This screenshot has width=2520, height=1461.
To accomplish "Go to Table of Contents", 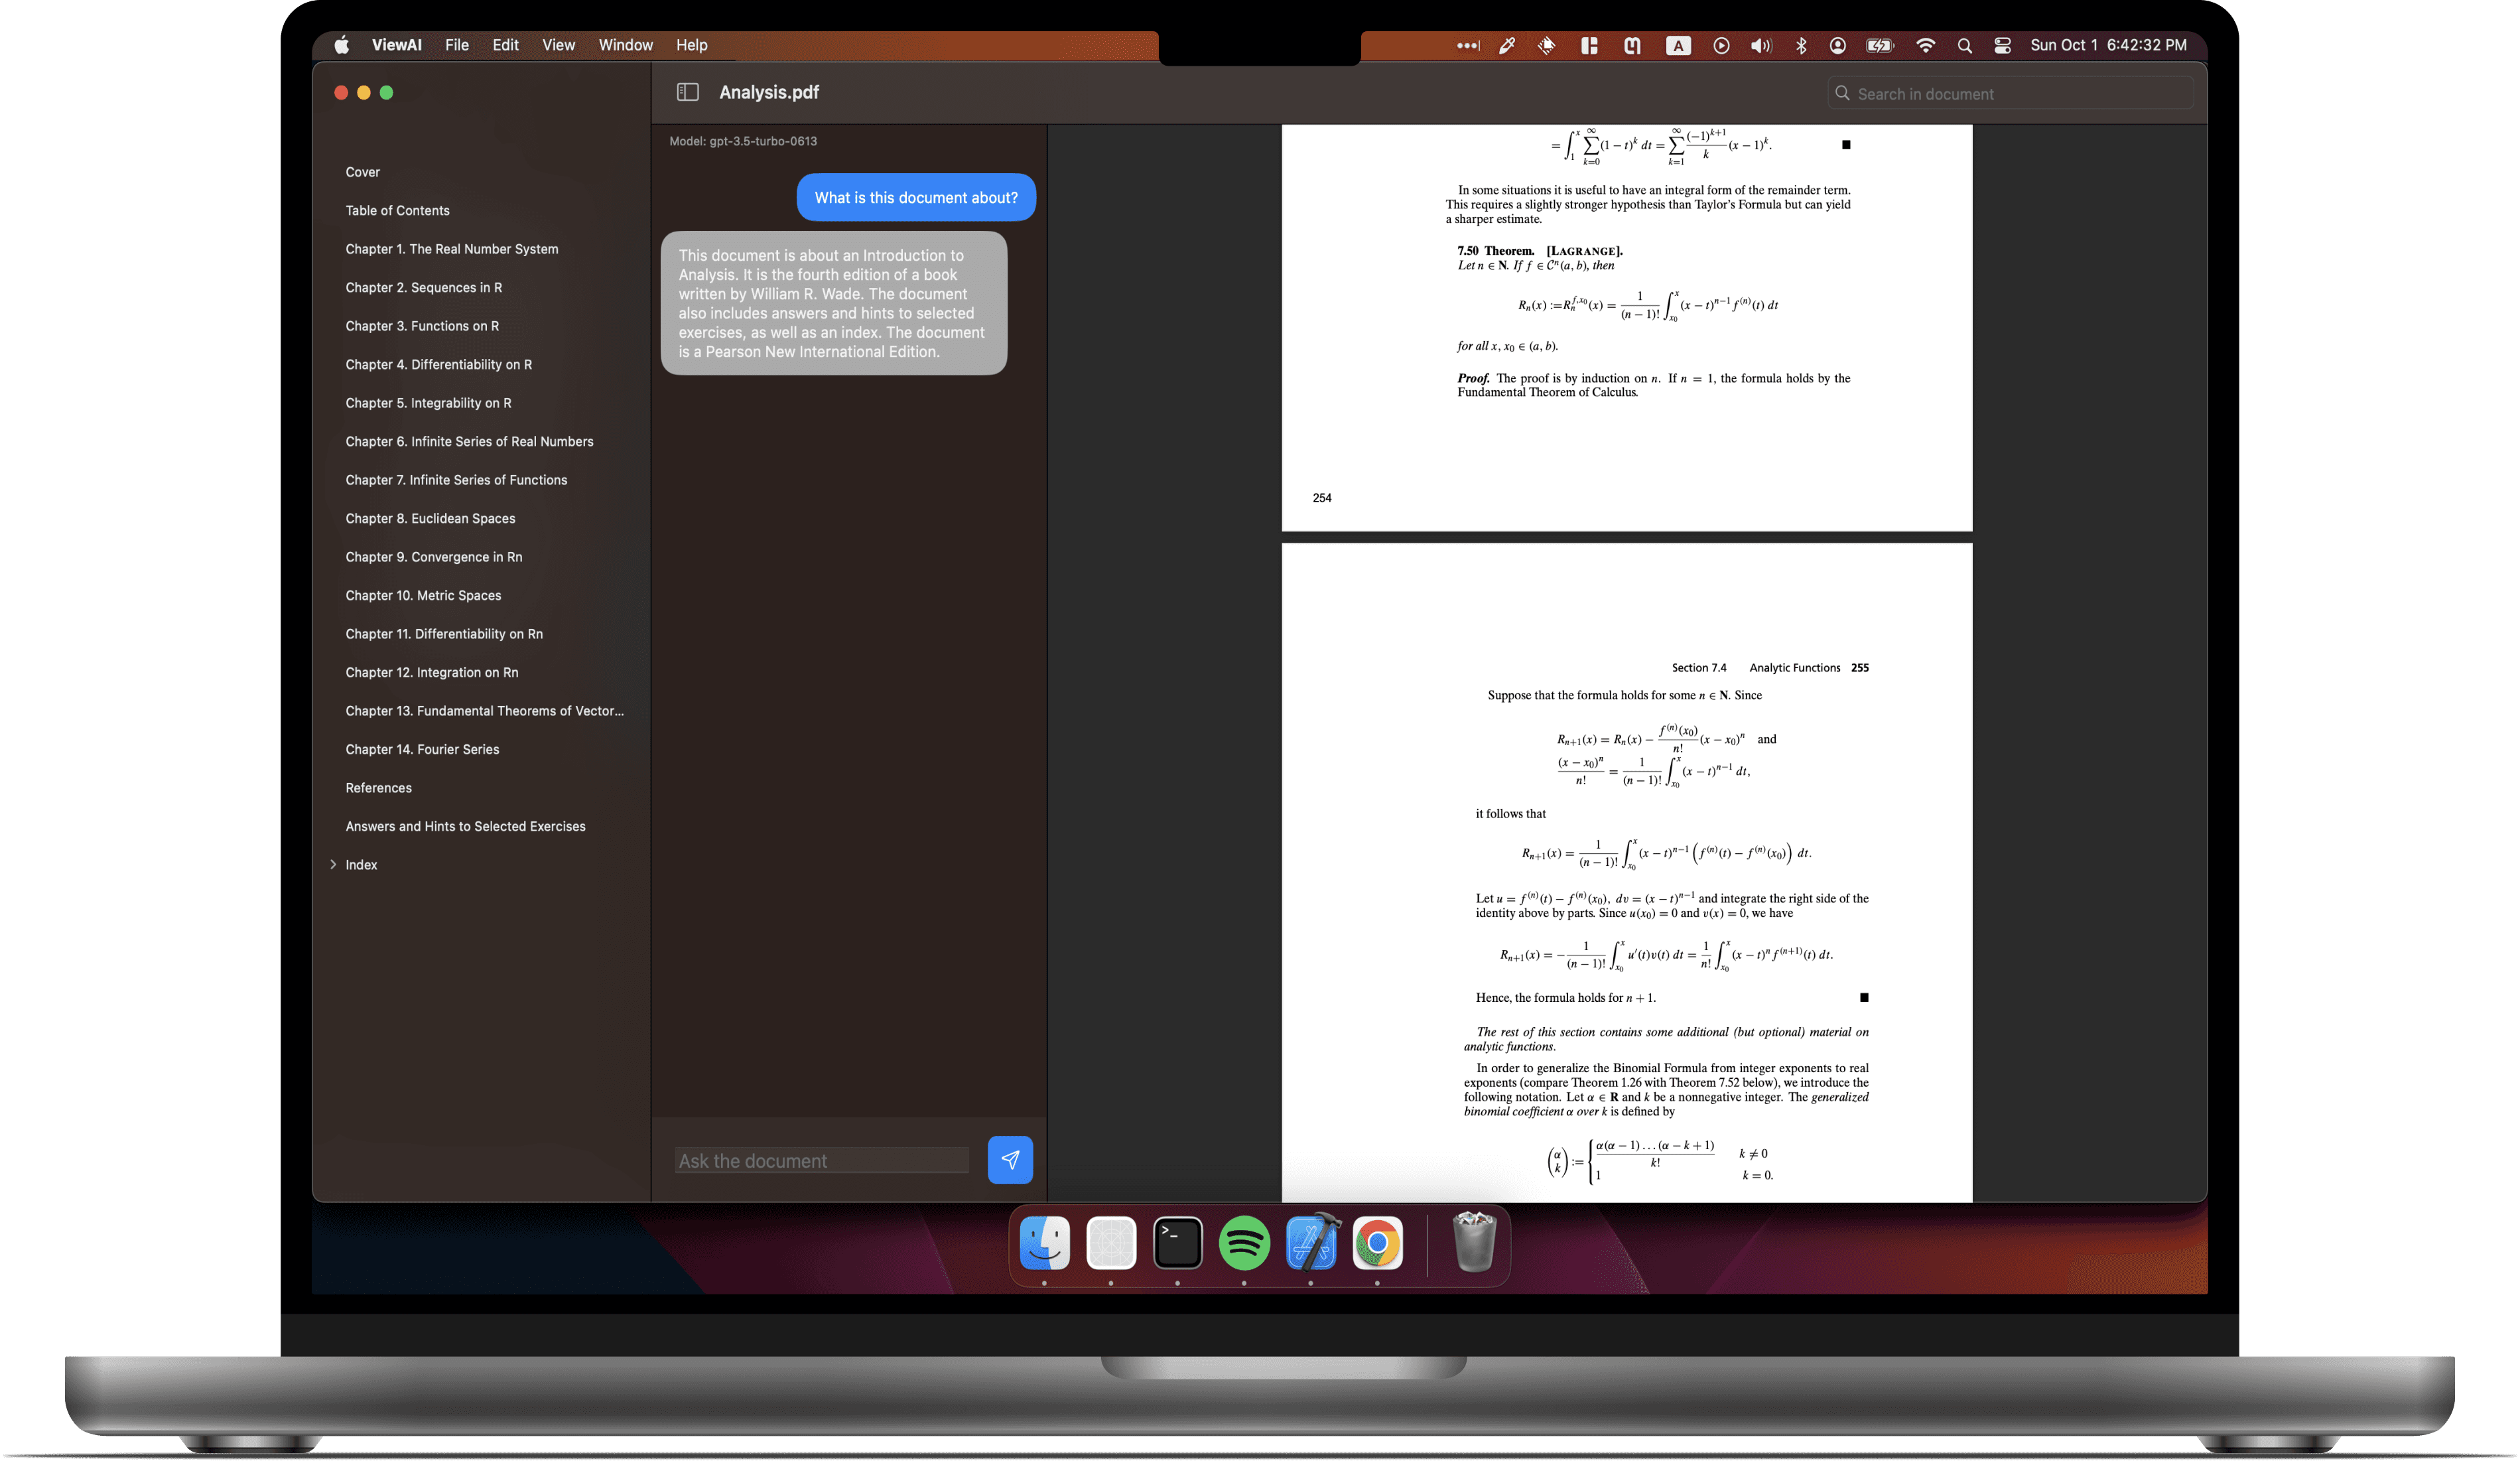I will coord(397,210).
